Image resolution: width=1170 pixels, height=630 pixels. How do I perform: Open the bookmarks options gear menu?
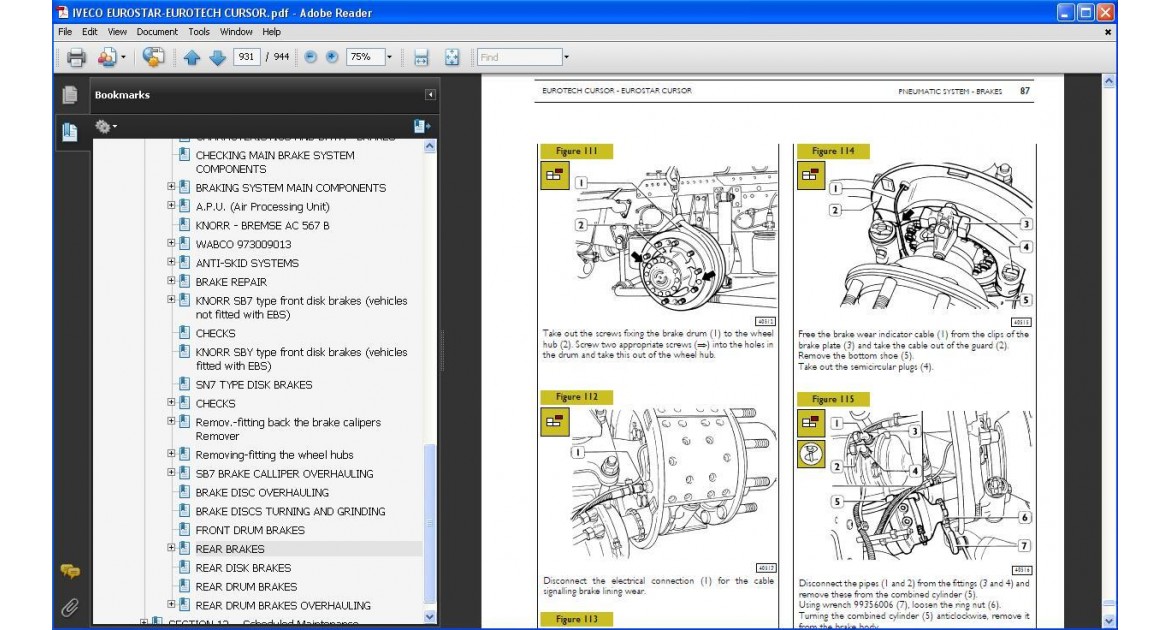coord(105,127)
